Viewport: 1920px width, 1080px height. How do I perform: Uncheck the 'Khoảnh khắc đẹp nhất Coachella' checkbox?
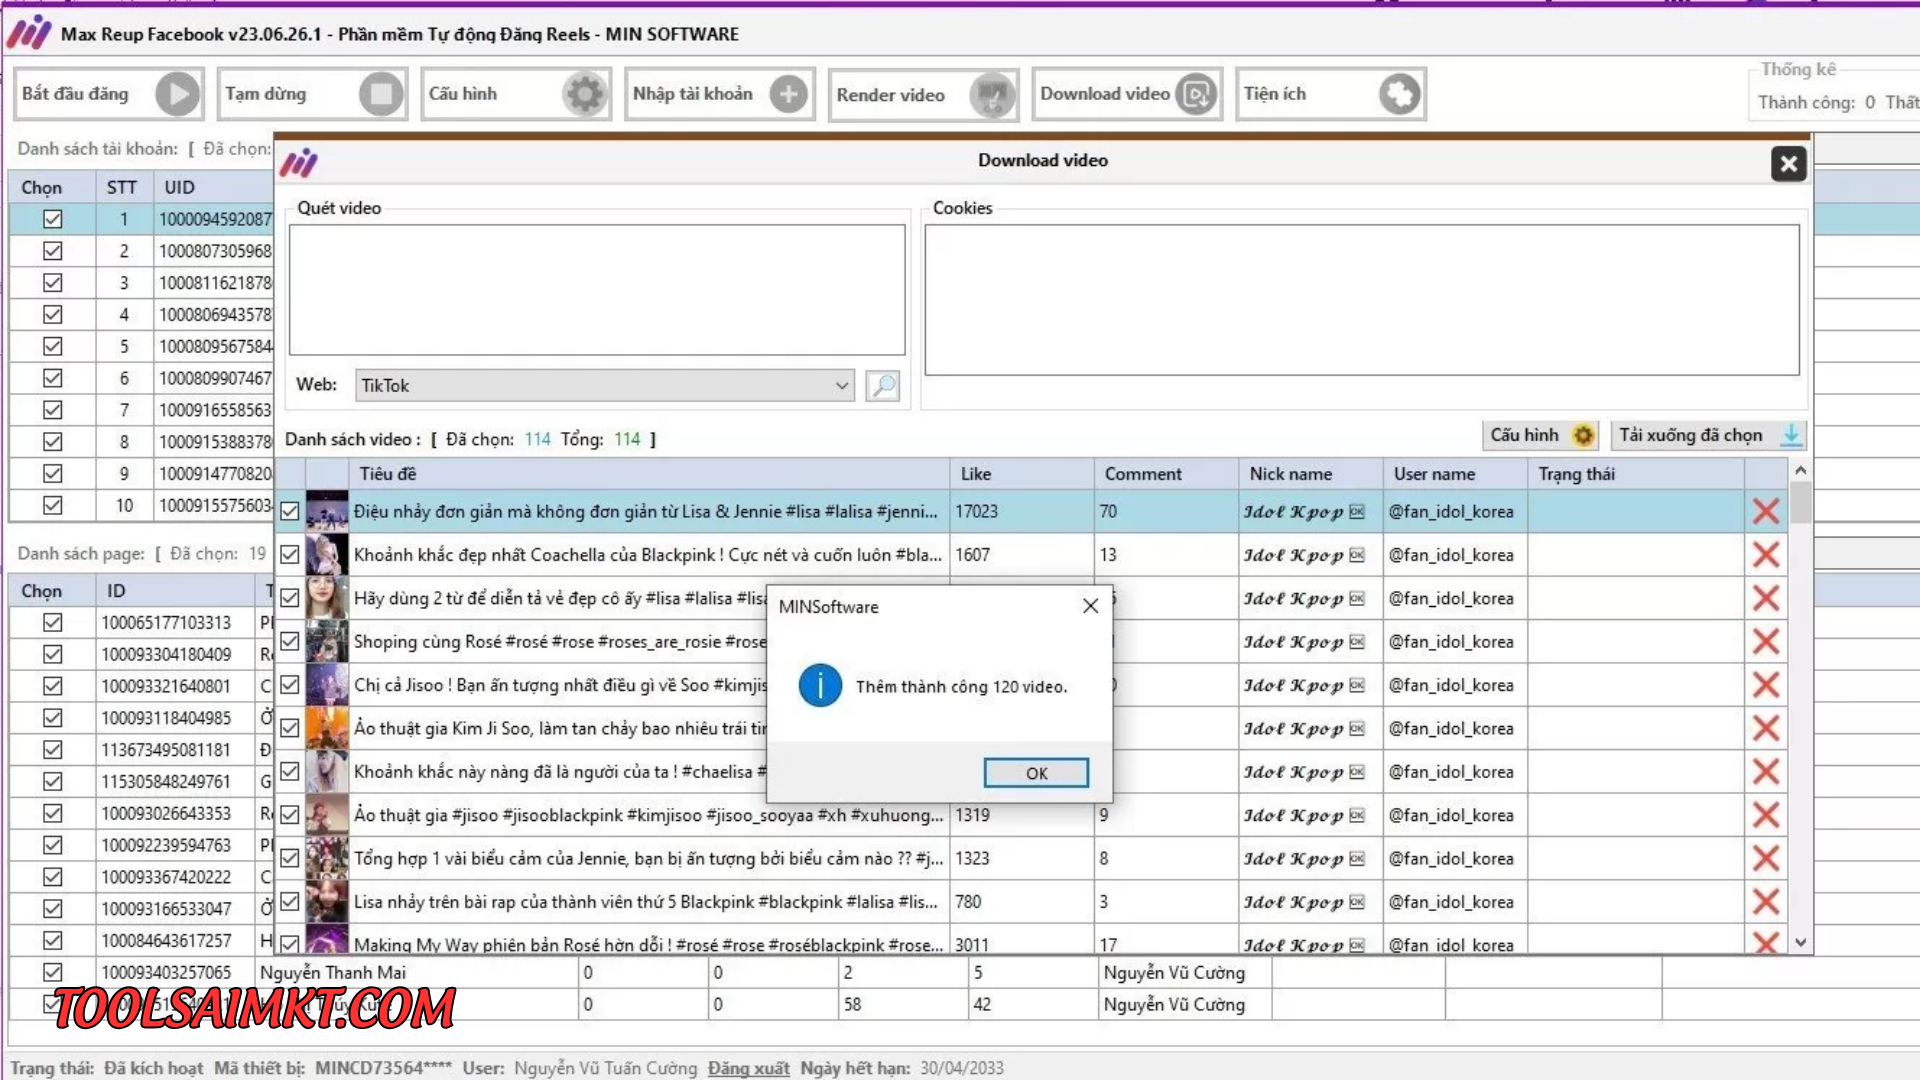290,555
